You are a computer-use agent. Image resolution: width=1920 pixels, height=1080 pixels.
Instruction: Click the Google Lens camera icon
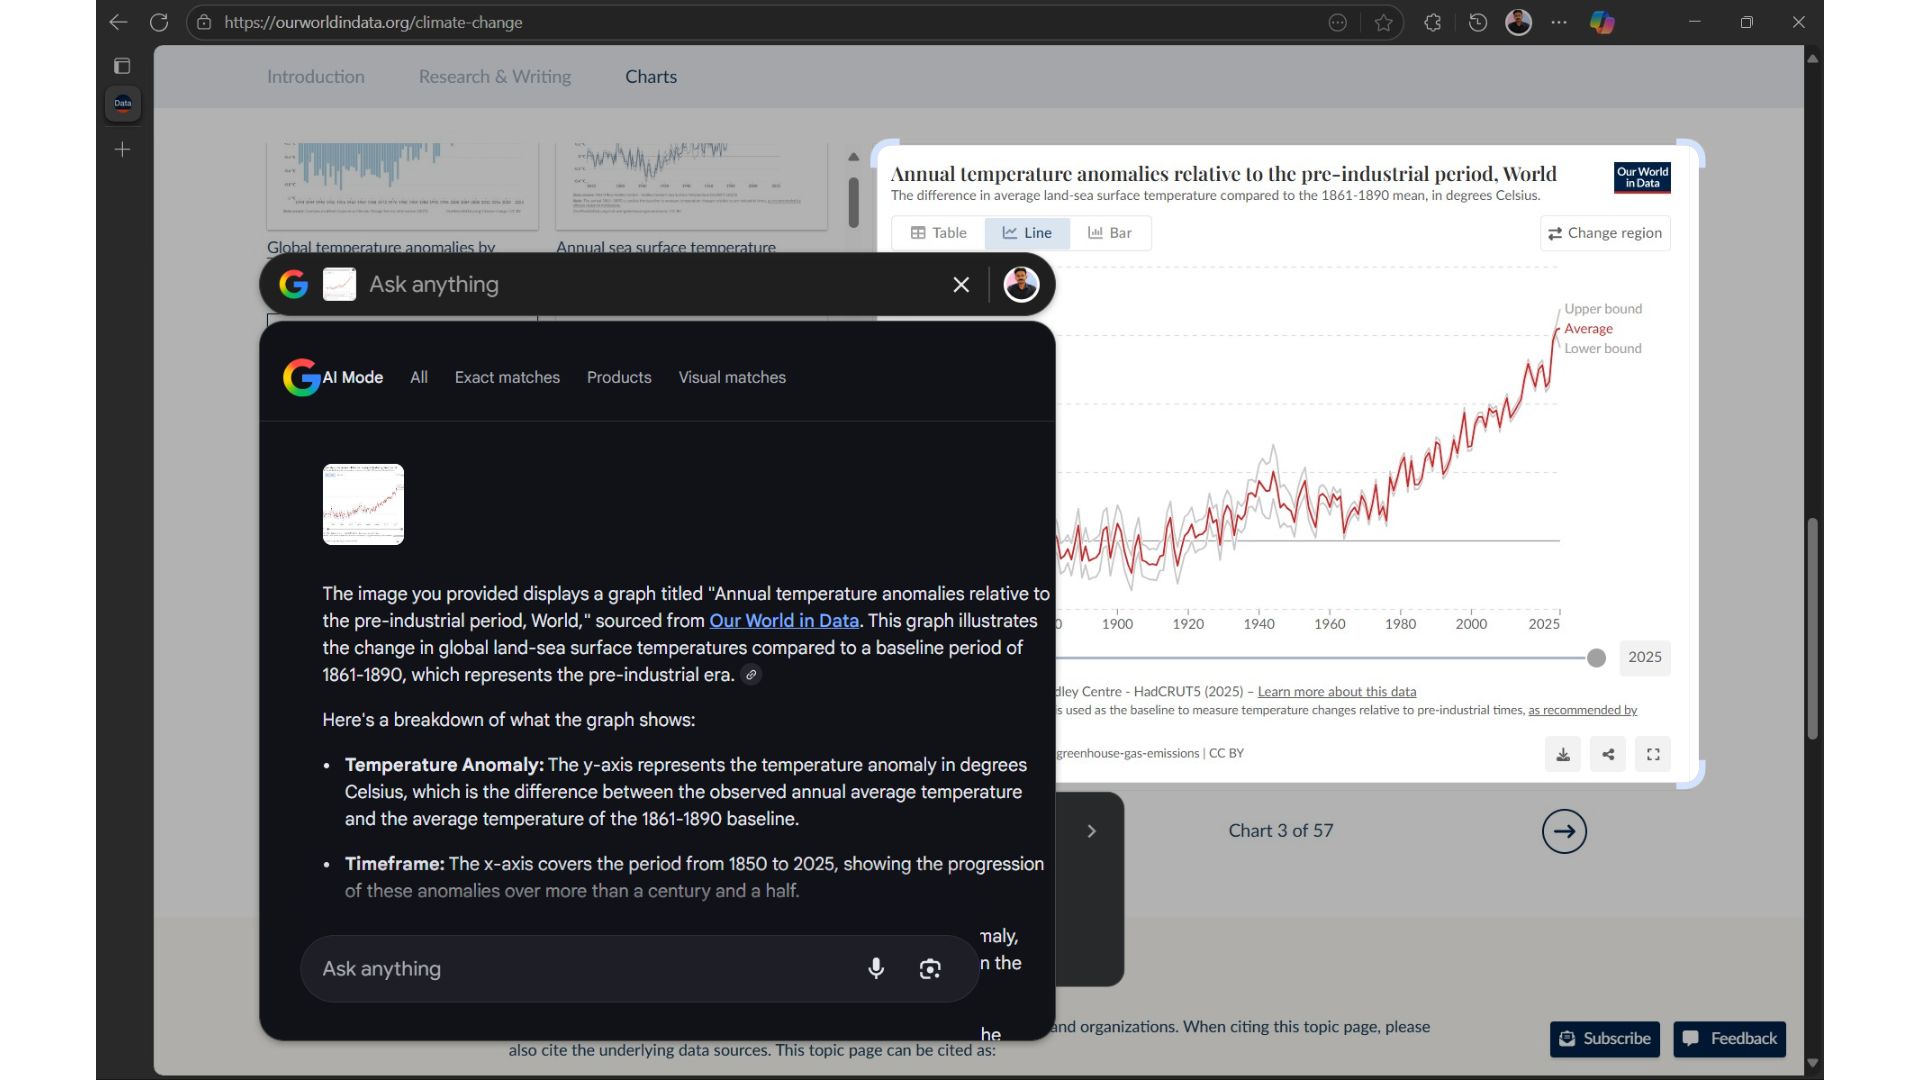click(x=930, y=968)
